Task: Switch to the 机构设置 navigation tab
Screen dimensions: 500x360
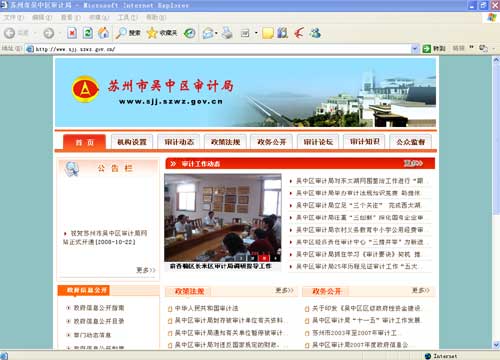Action: 132,142
